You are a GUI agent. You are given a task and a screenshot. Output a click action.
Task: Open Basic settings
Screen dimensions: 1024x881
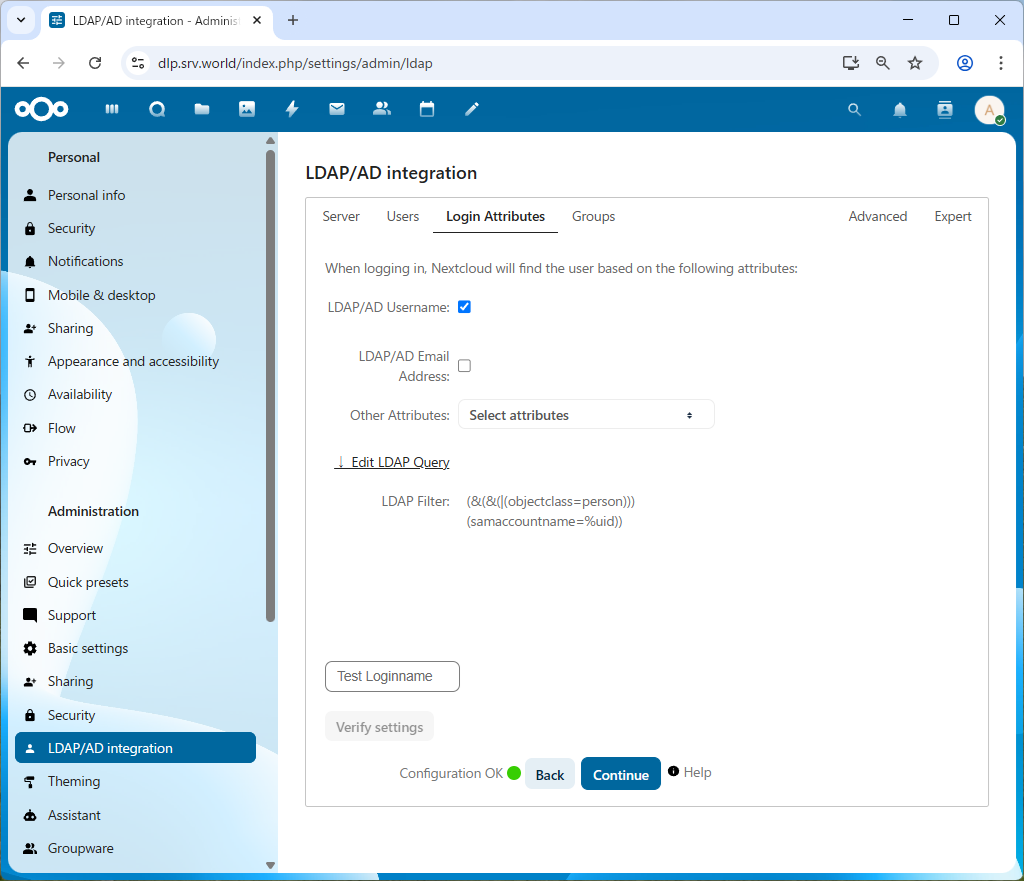point(136,649)
